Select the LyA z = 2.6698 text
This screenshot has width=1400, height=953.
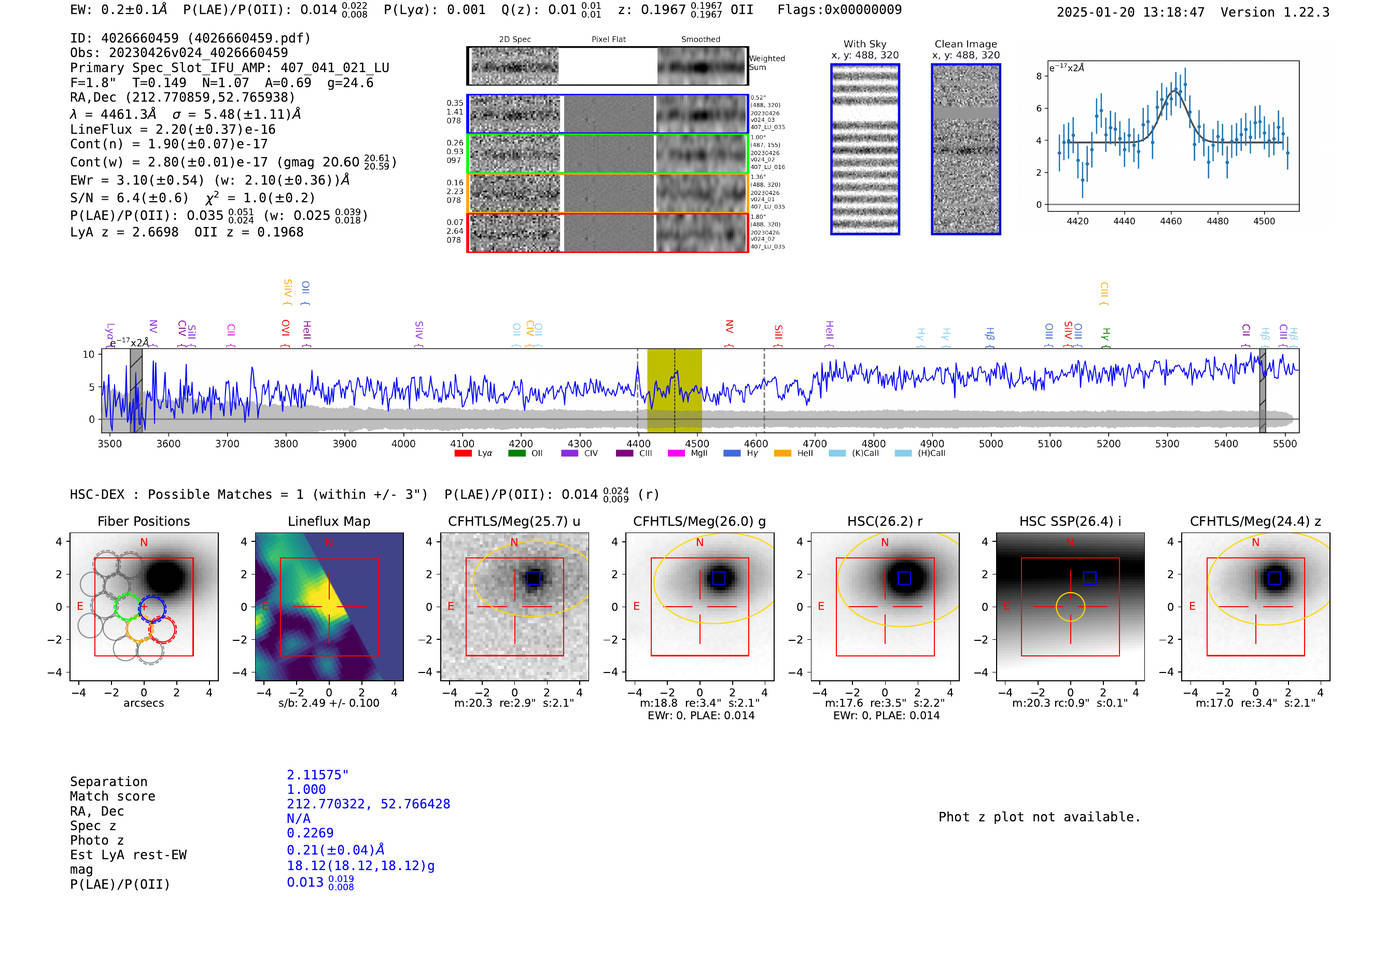click(x=125, y=232)
